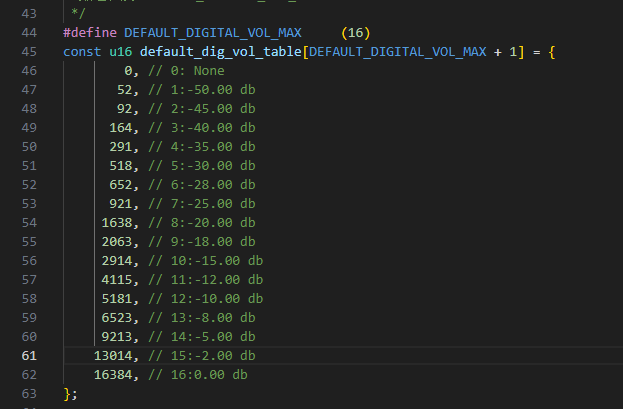Click the comment '// 9:-18.00 db'
Image resolution: width=623 pixels, height=409 pixels.
click(x=202, y=242)
